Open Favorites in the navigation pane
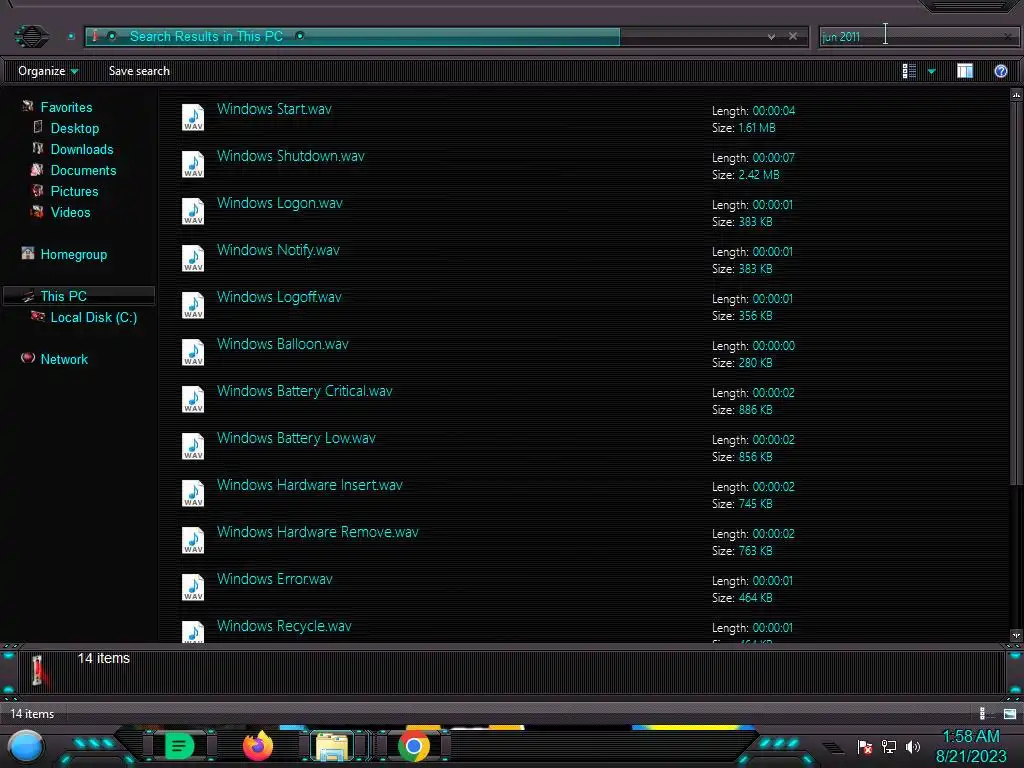The height and width of the screenshot is (768, 1024). click(66, 107)
